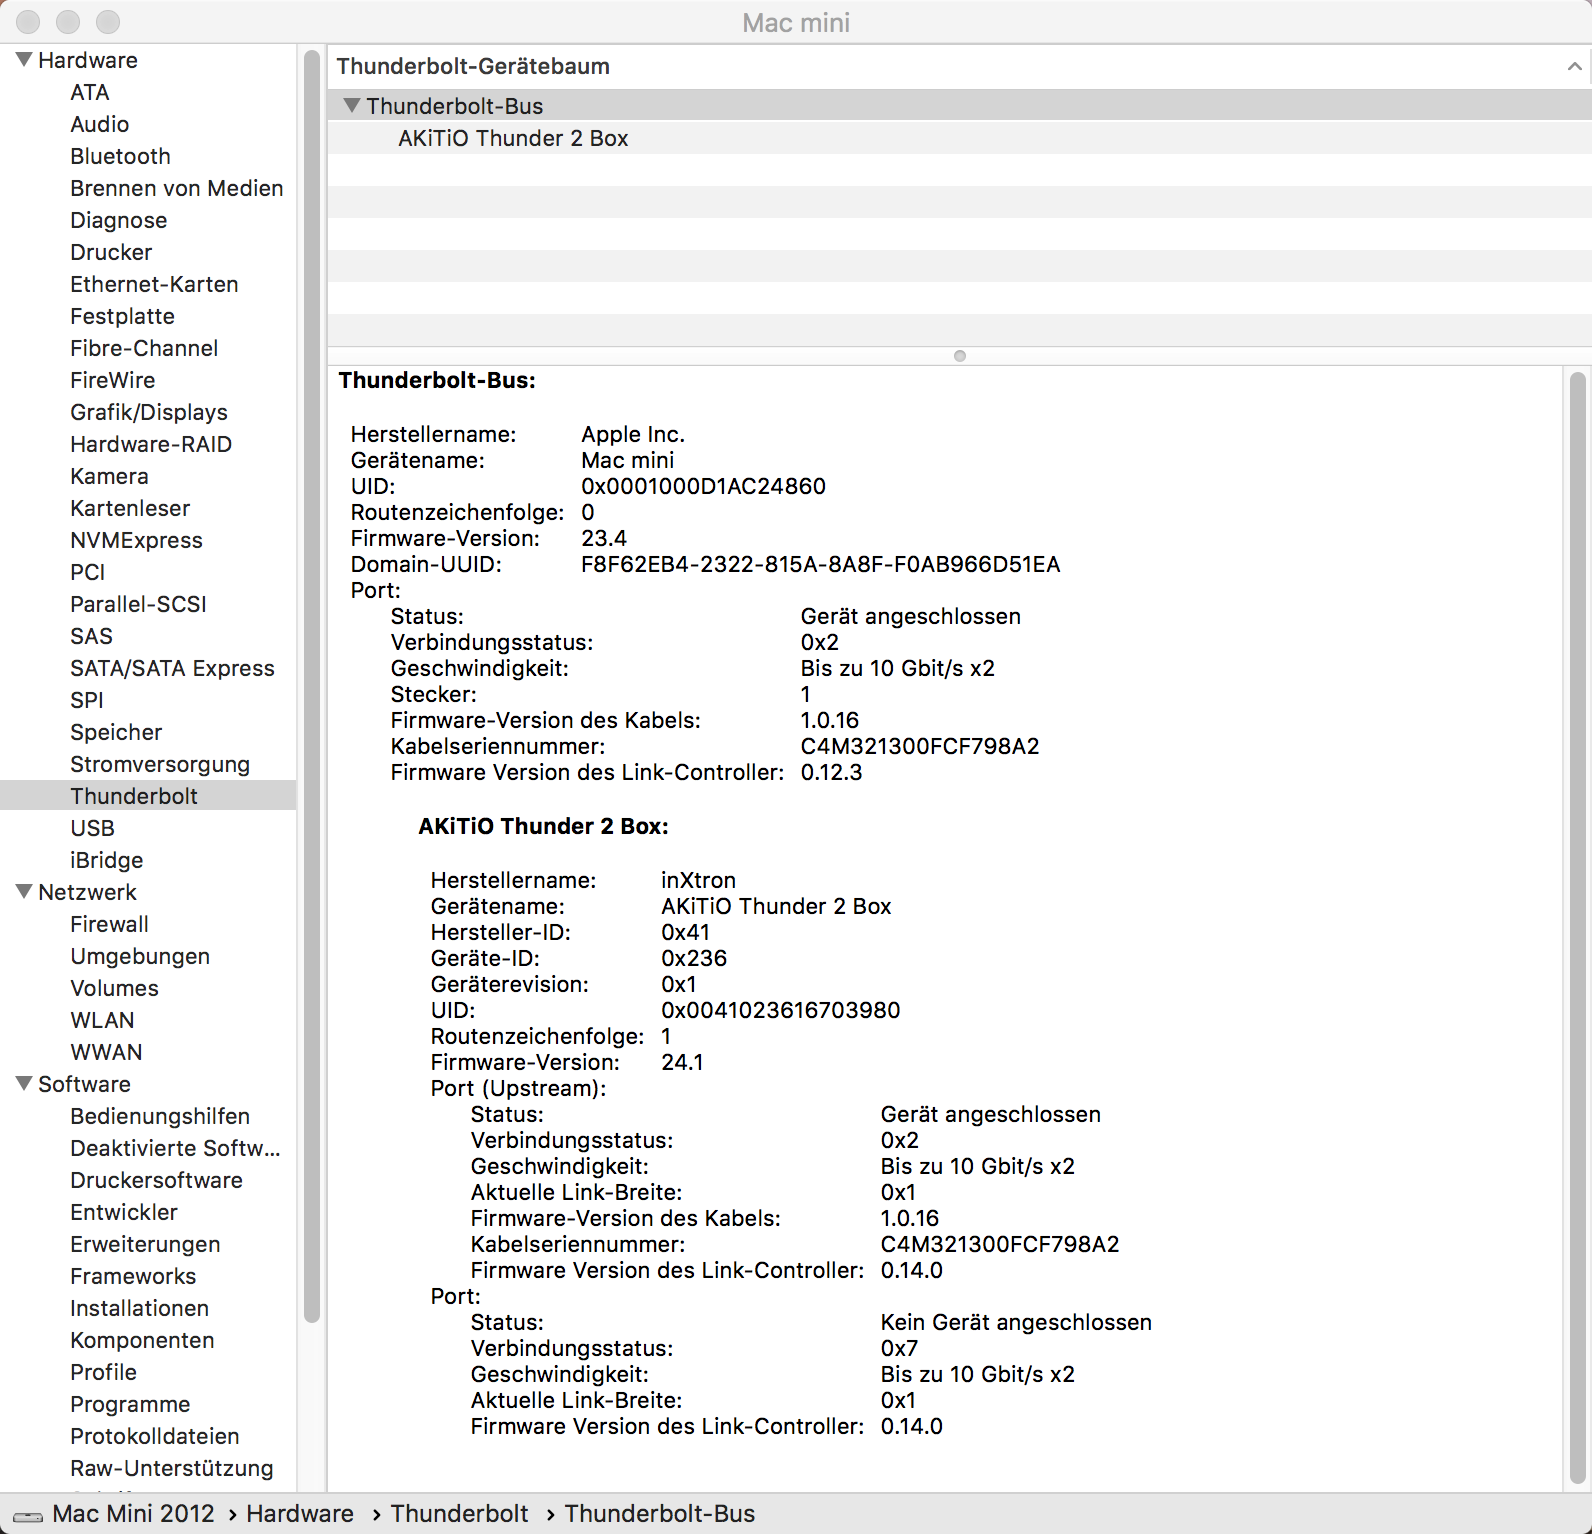Click the detail pane vertical scrollbar
This screenshot has width=1592, height=1534.
click(x=1578, y=928)
